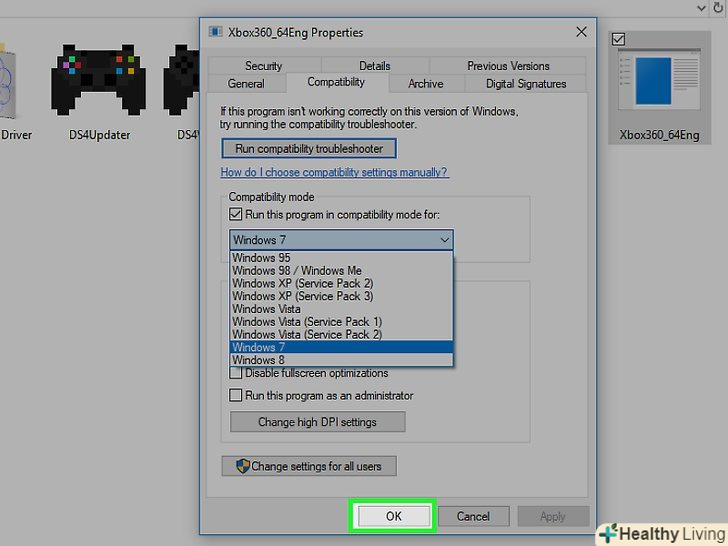Select Windows XP (Service Pack 2)
The height and width of the screenshot is (546, 728).
pyautogui.click(x=341, y=283)
